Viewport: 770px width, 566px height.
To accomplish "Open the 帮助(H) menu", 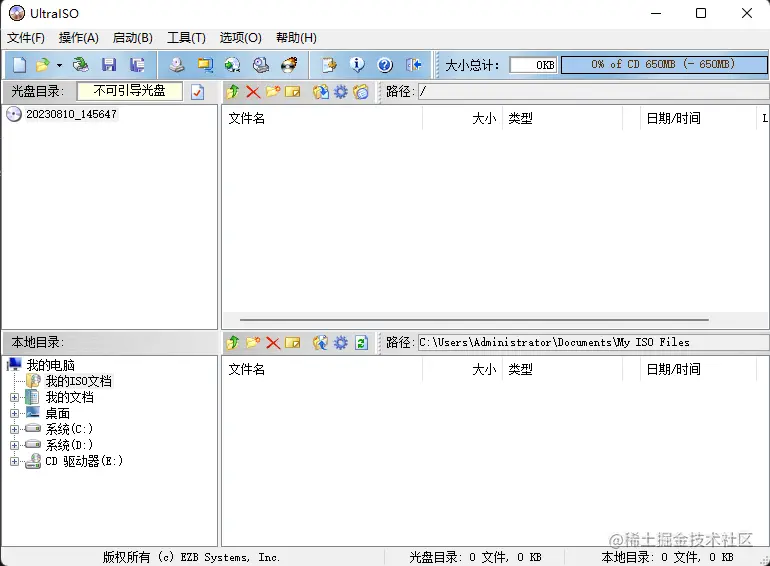I will (x=296, y=38).
